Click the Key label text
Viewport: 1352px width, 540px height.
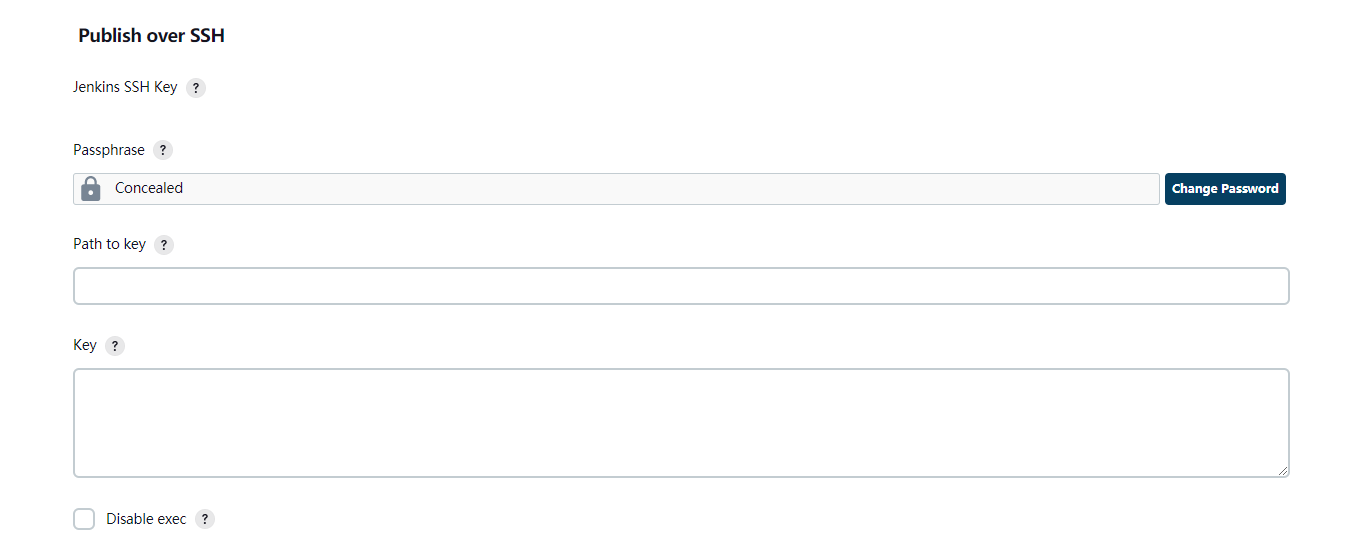coord(85,345)
